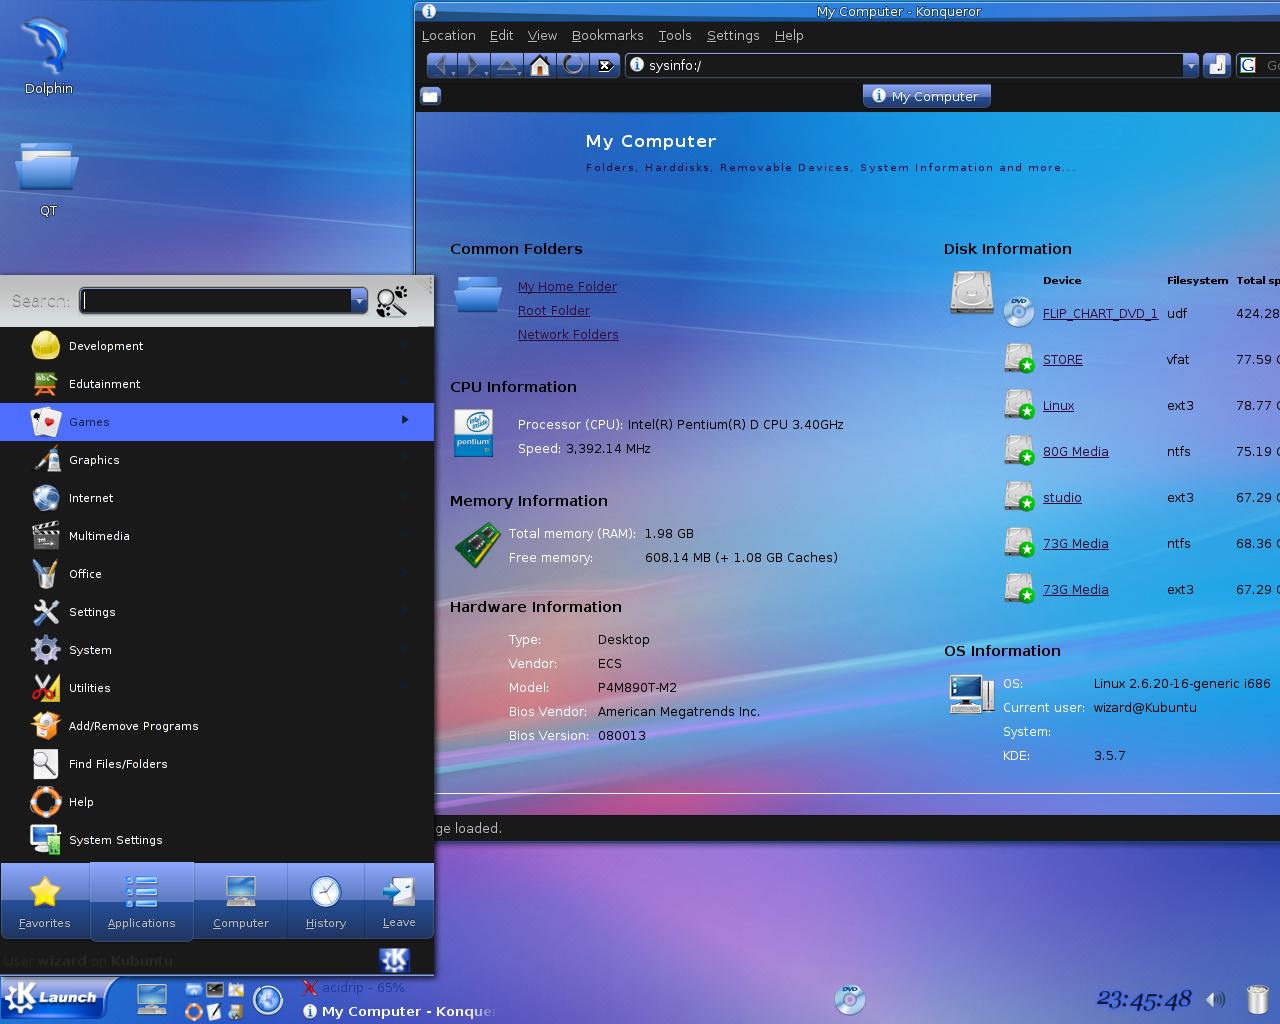The image size is (1280, 1024).
Task: Open the Utilities category
Action: tap(217, 687)
